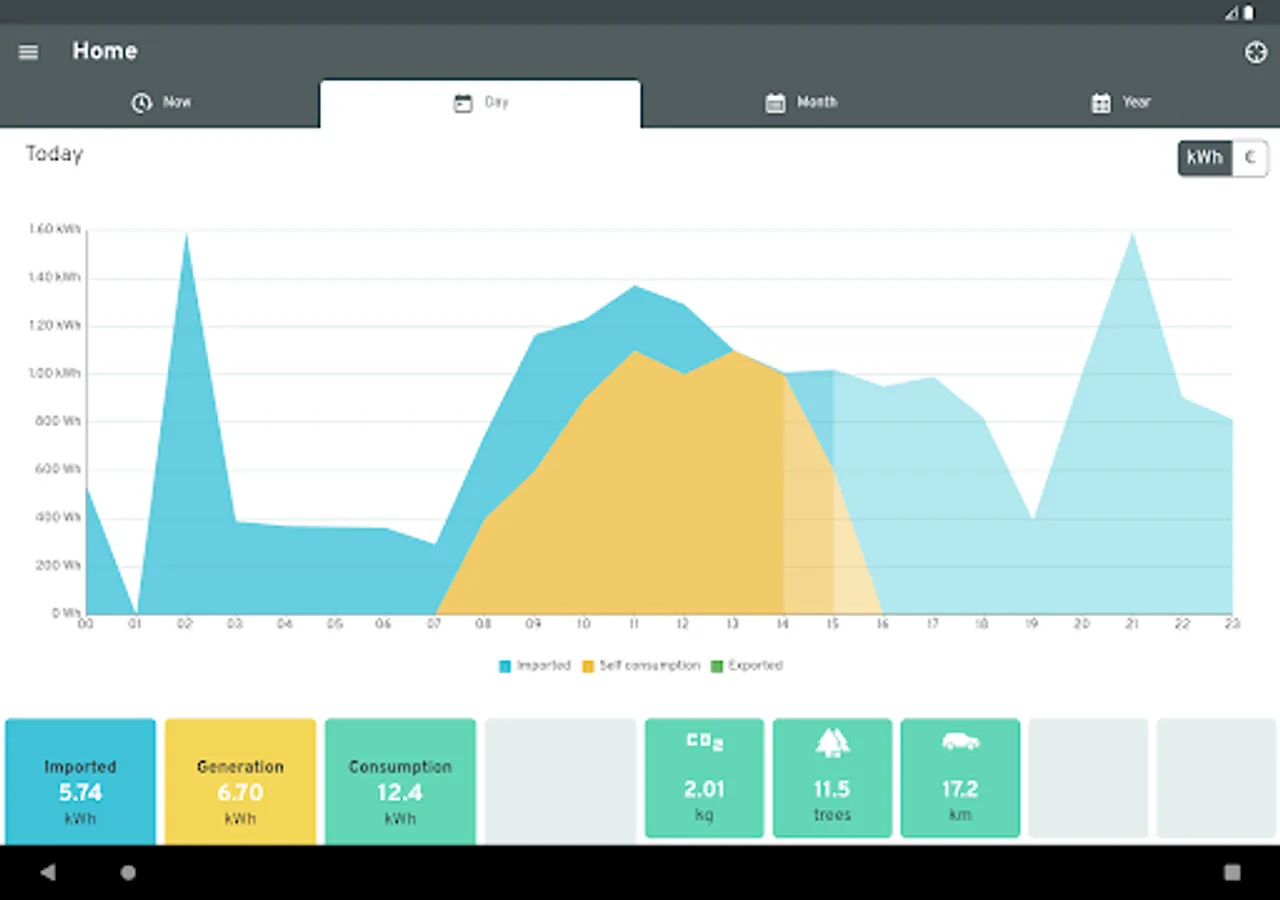
Task: Click the yellow Self consumption legend square
Action: coord(588,666)
